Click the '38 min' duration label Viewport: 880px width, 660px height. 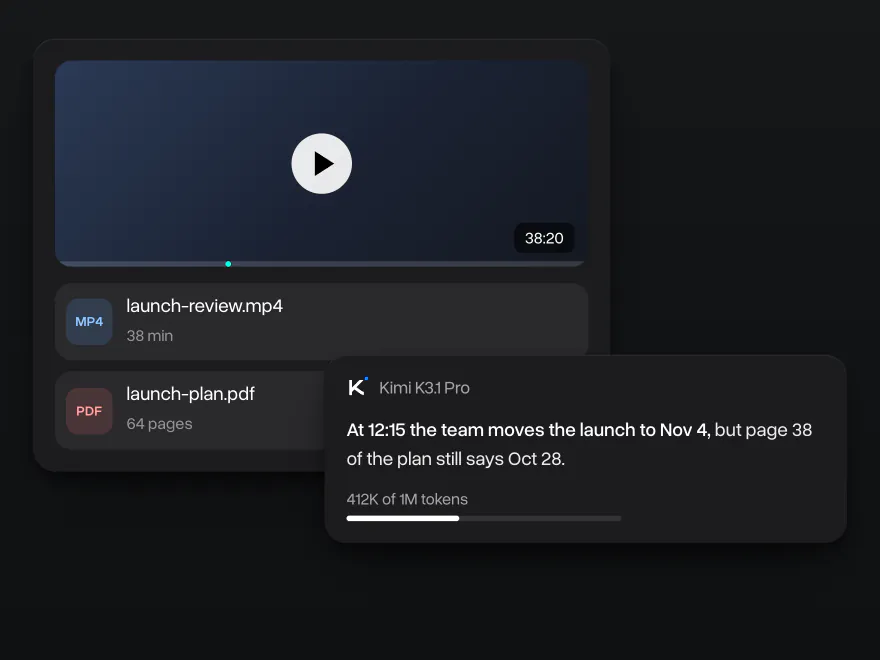[x=149, y=336]
